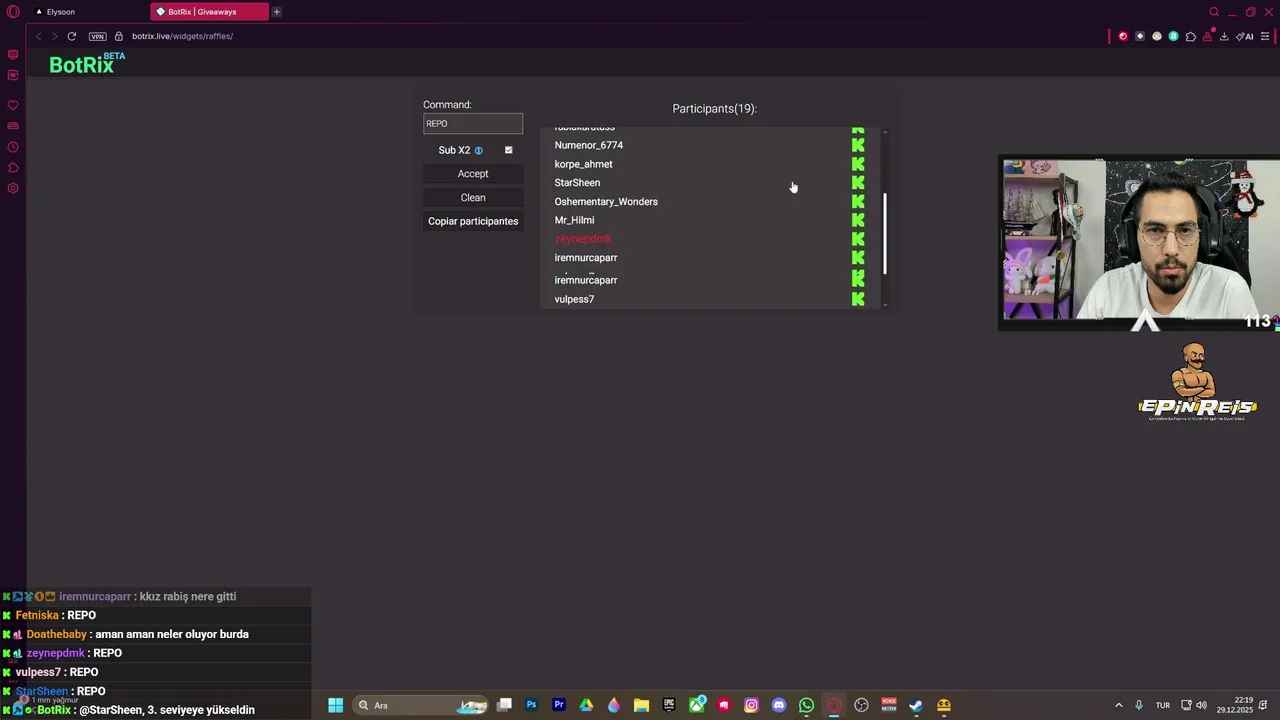Click the TUR language indicator
Screen dimensions: 1280x720
(x=1163, y=705)
